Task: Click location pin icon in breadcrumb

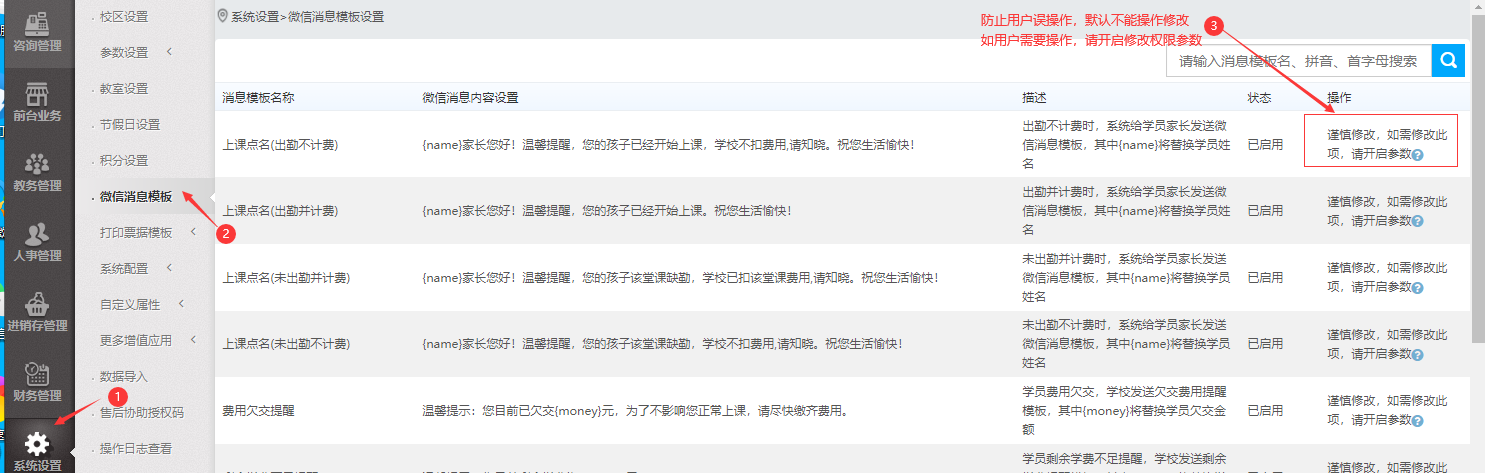Action: tap(222, 16)
